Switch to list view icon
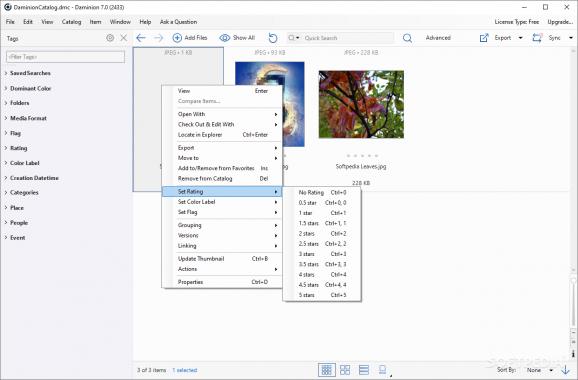This screenshot has width=578, height=380. (x=364, y=370)
